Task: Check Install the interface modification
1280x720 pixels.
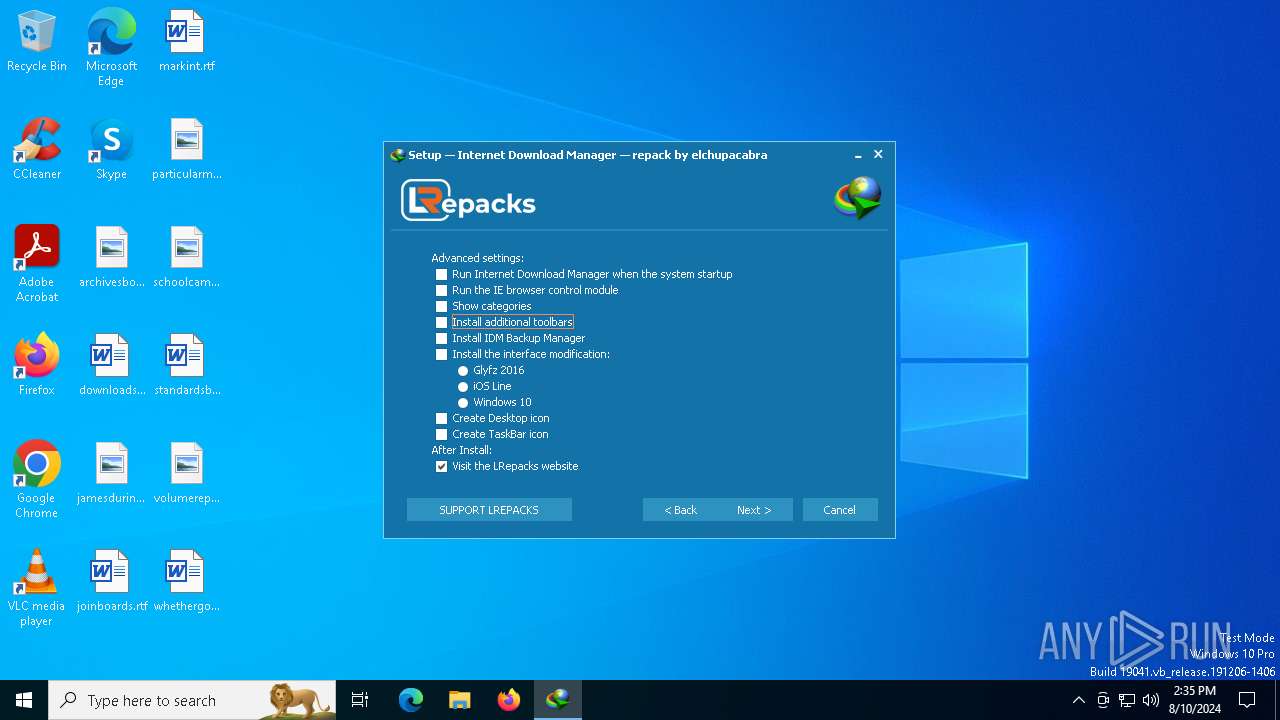Action: pos(441,354)
